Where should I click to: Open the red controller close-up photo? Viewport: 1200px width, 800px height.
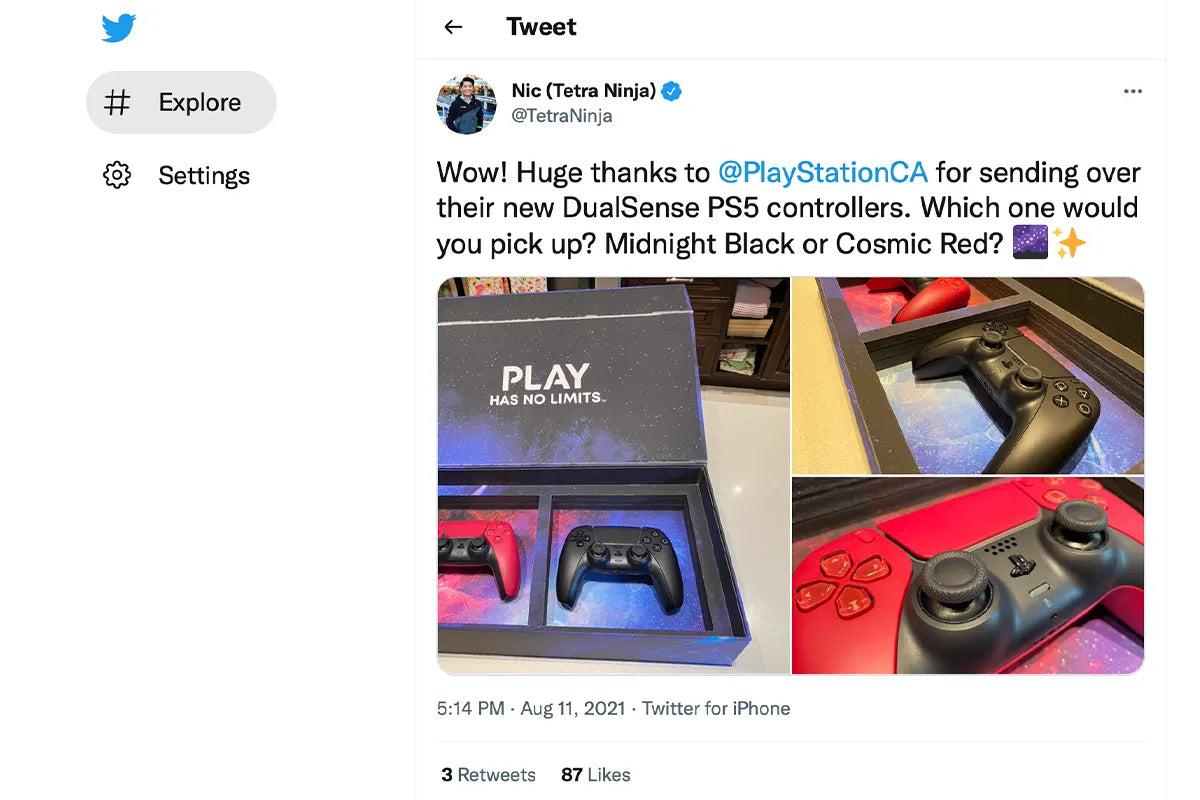pos(968,576)
